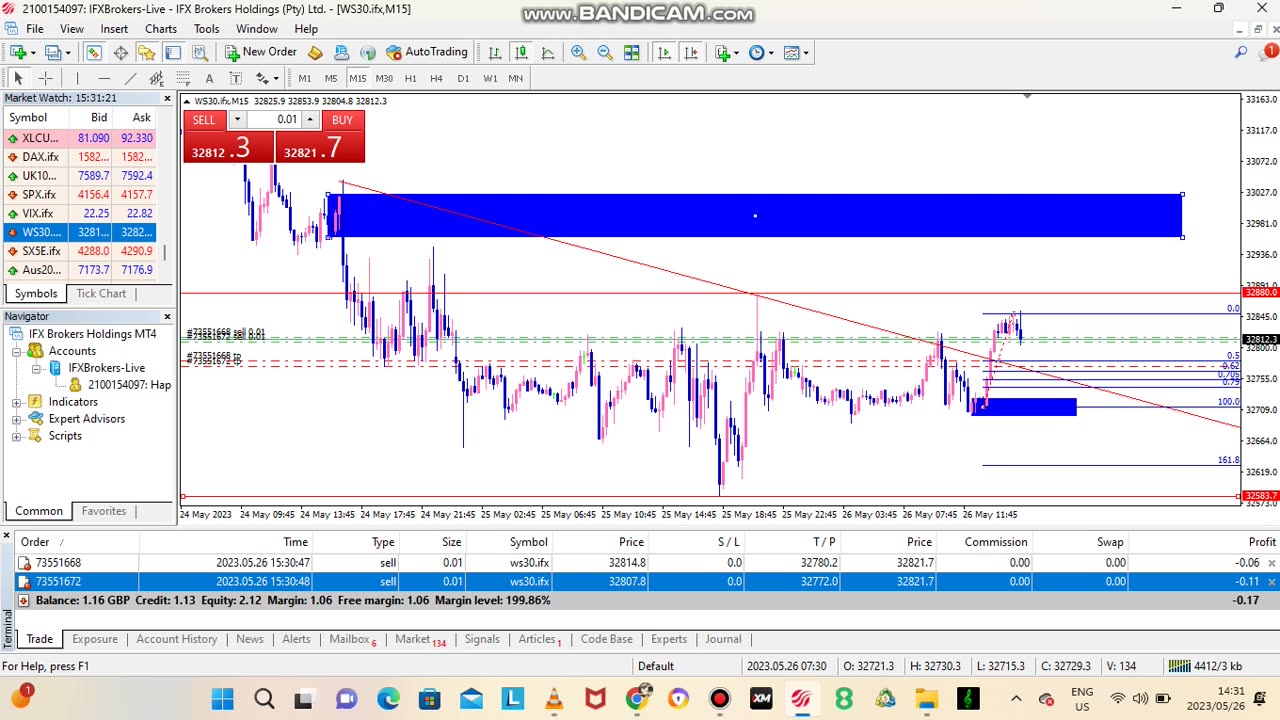Close the Market Watch panel
1280x720 pixels.
pyautogui.click(x=167, y=98)
